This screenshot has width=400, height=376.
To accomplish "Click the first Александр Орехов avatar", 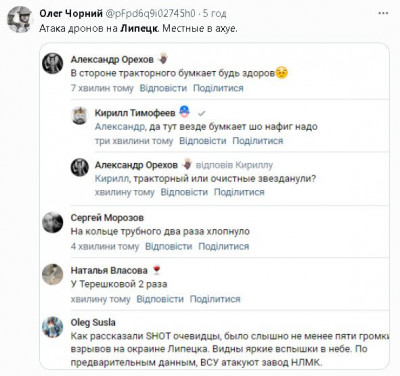I will point(53,63).
